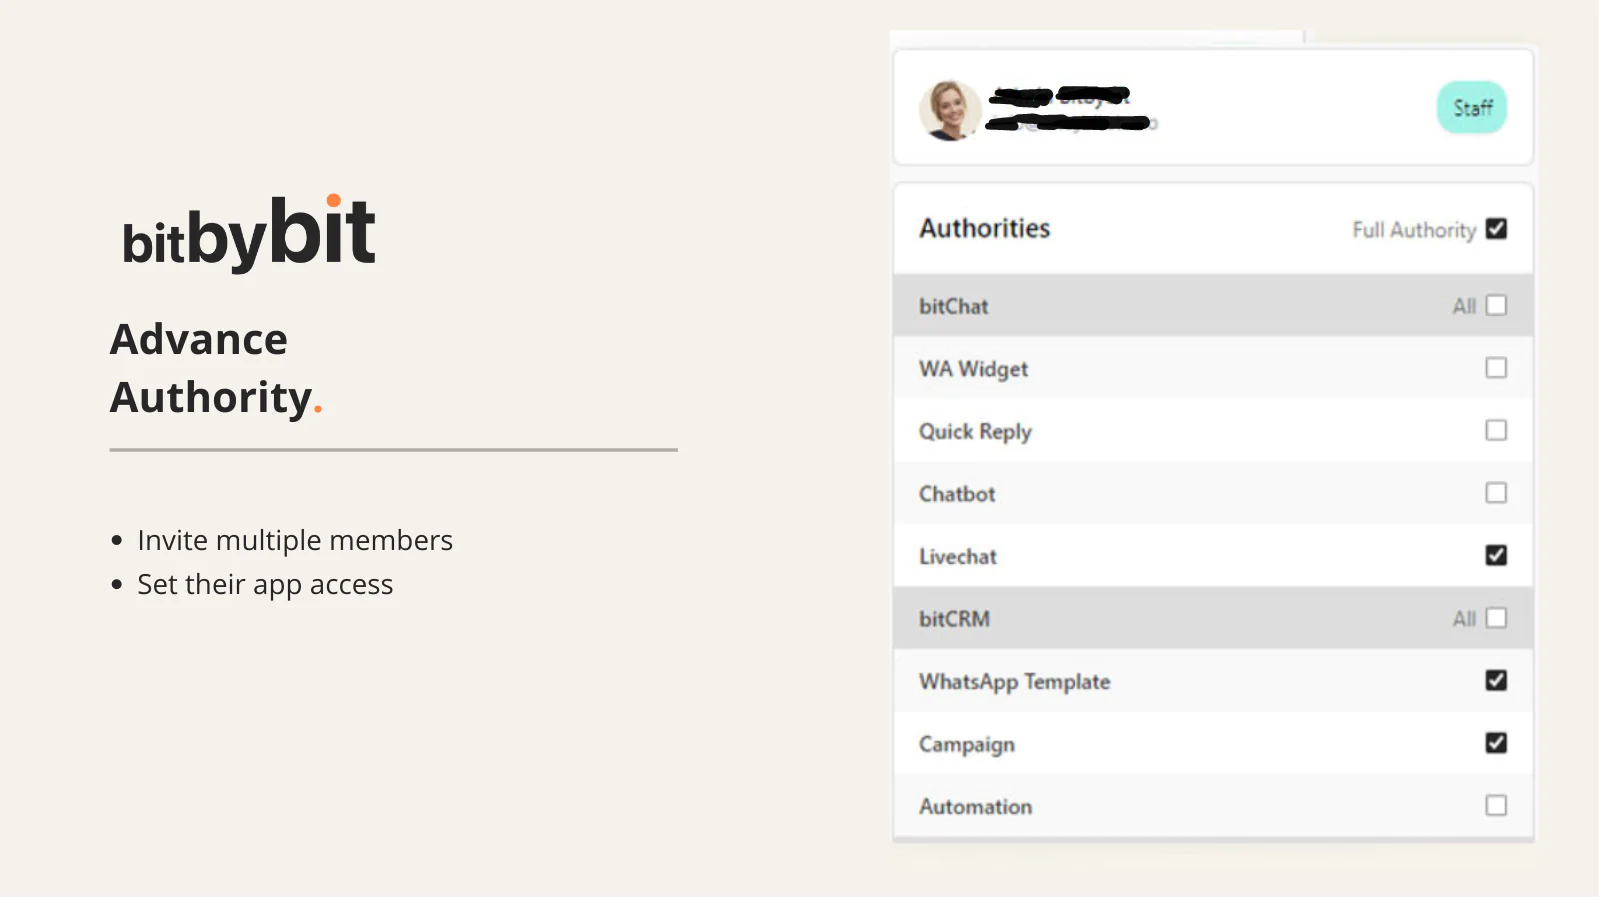Click the Staff role badge
The image size is (1600, 900).
coord(1472,108)
